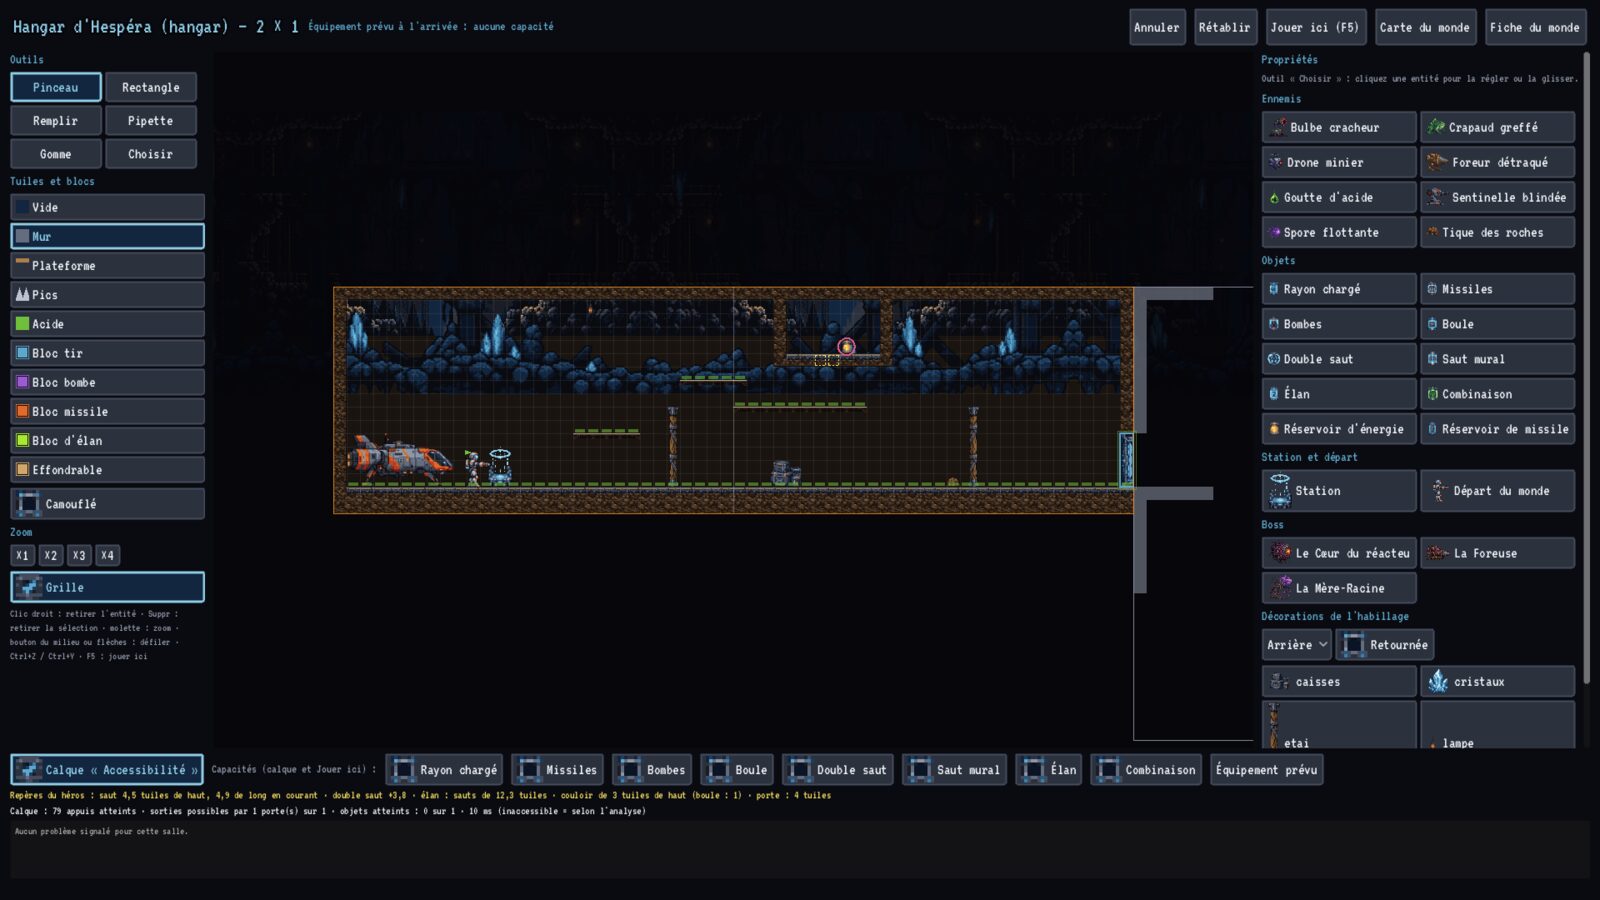Toggle the Camouflé tile option

click(107, 504)
